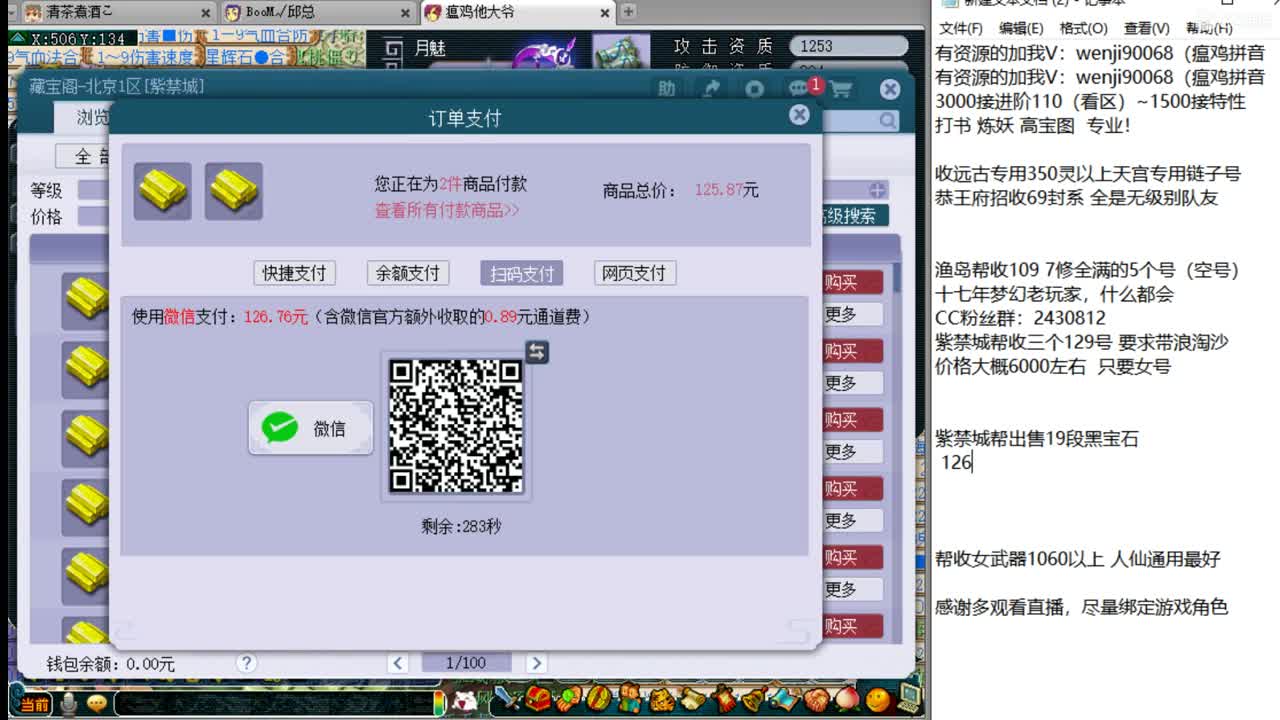Click the 紫禁城帮出售19段黑宝石 line in Notepad
Image resolution: width=1280 pixels, height=720 pixels.
pyautogui.click(x=1037, y=439)
